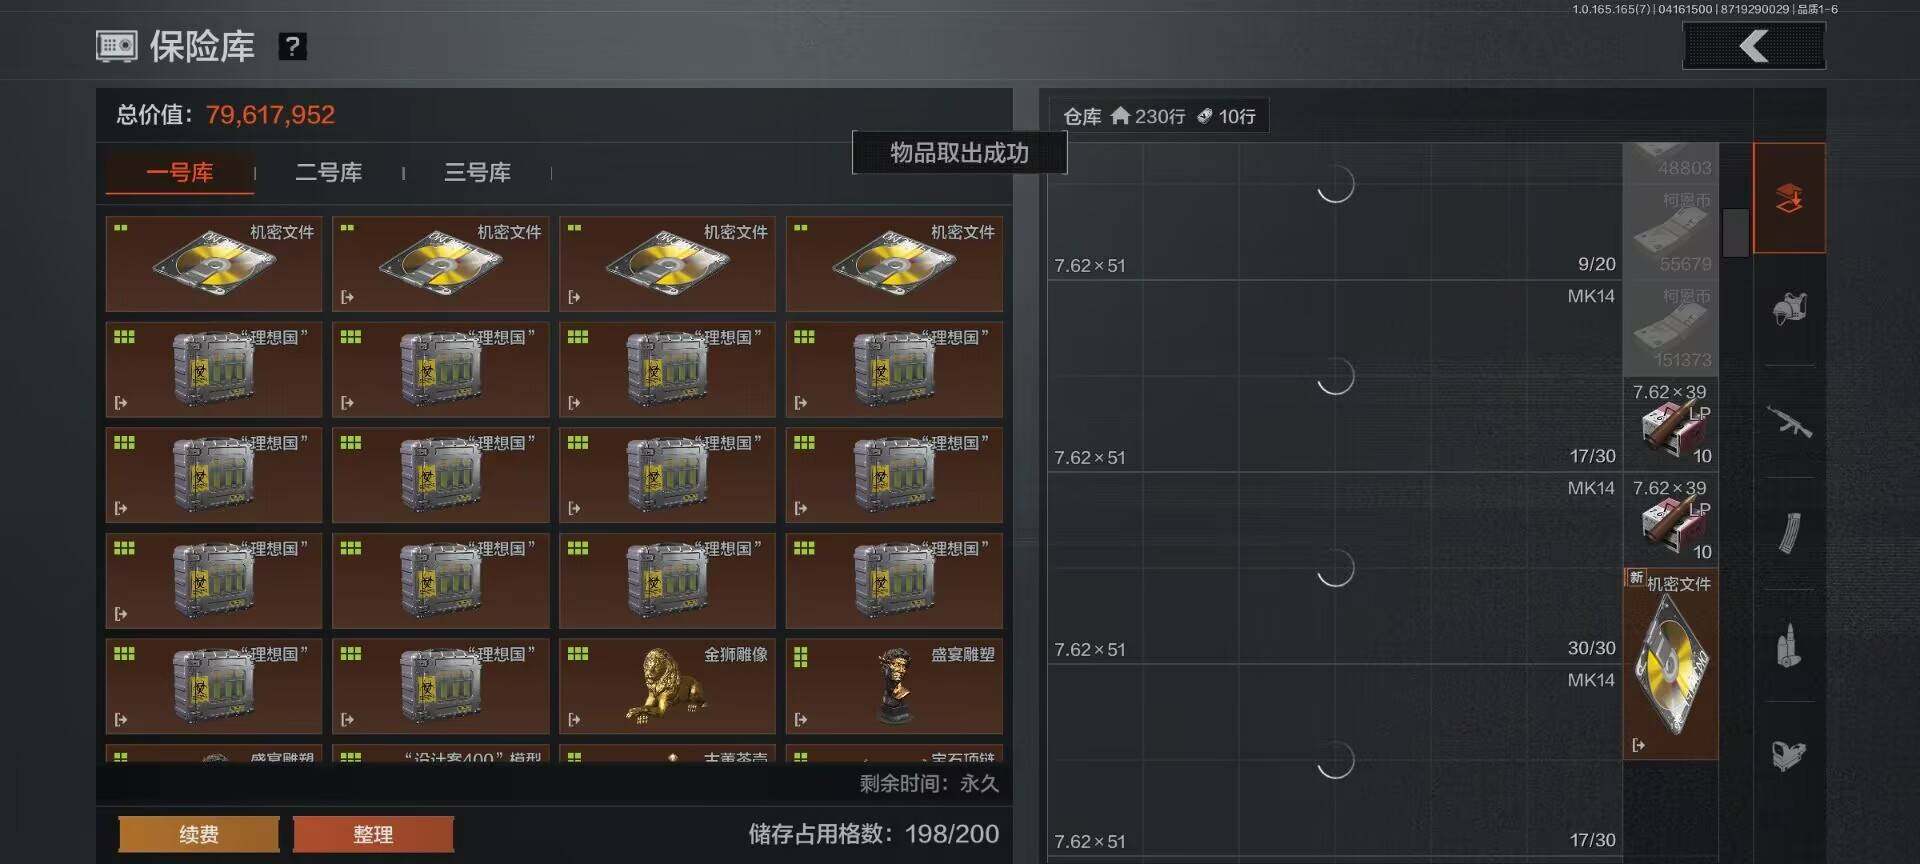Select the 金狮雕像 item in the vault
Image resolution: width=1920 pixels, height=864 pixels.
(x=667, y=687)
